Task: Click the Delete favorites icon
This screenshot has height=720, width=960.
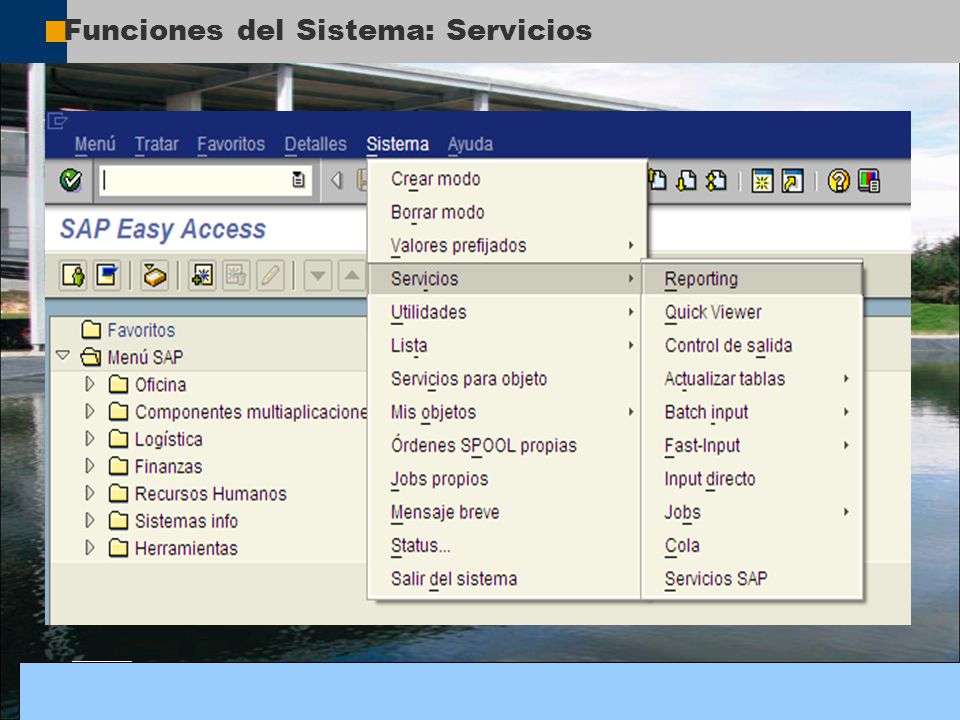Action: tap(236, 276)
